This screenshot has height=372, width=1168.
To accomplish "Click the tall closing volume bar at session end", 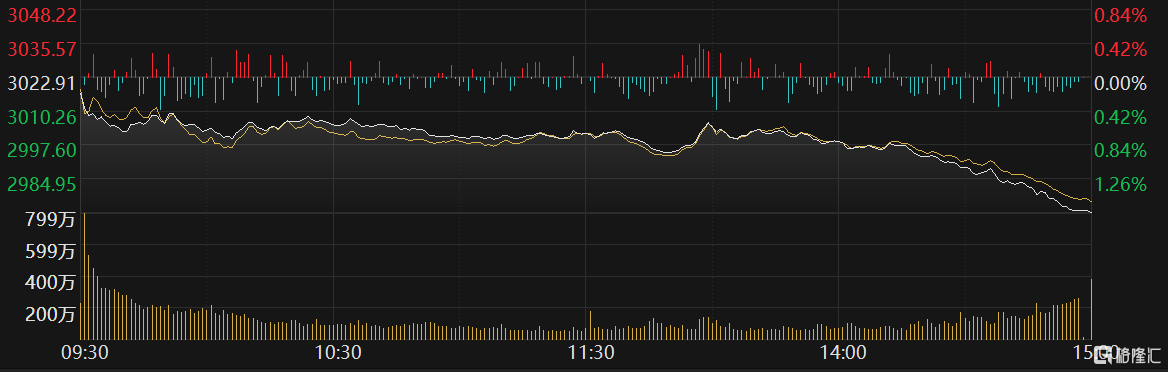I will pyautogui.click(x=1091, y=309).
